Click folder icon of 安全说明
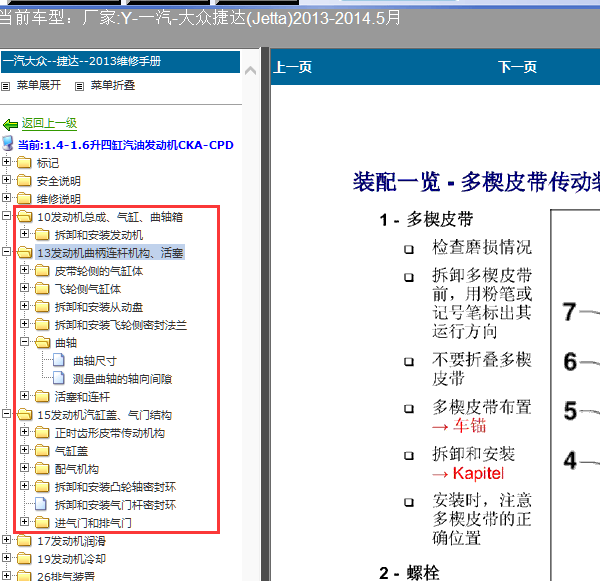The height and width of the screenshot is (581, 600). click(x=24, y=180)
